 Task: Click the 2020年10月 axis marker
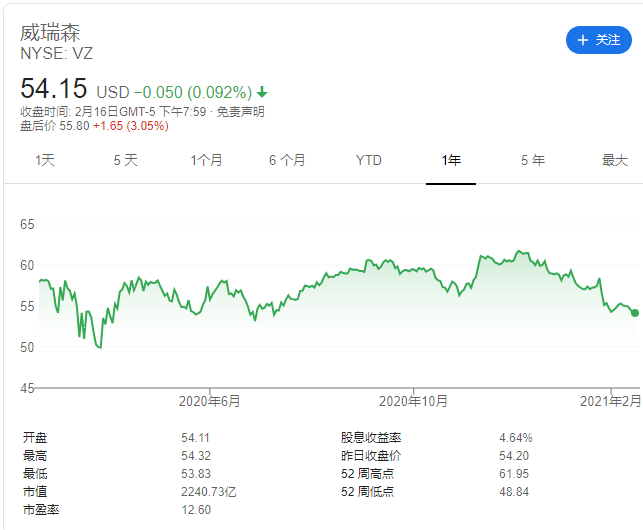point(413,401)
